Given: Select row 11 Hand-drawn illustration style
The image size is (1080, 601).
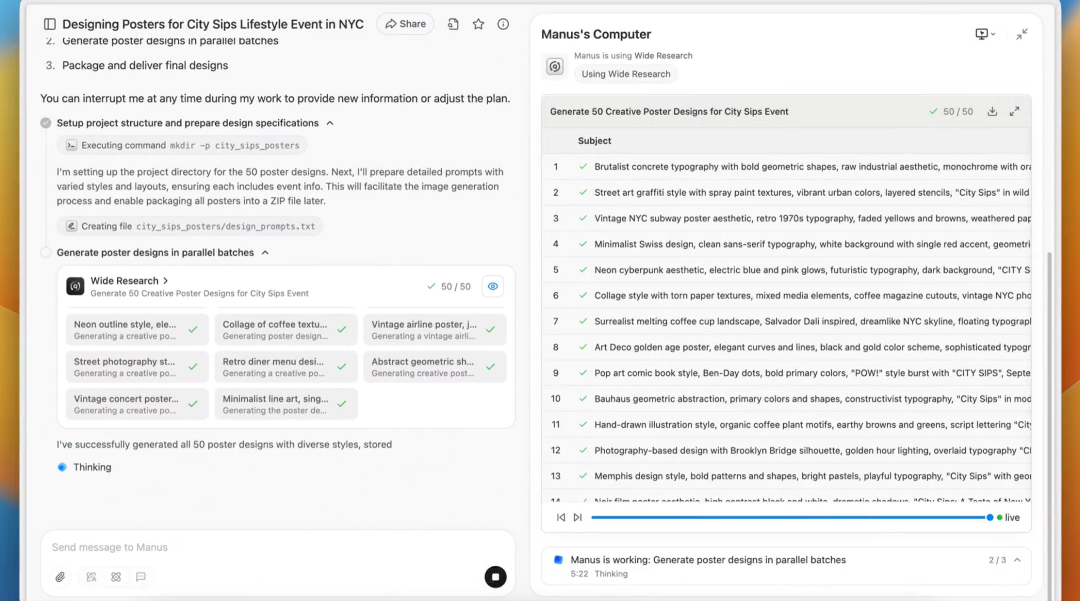Looking at the screenshot, I should (786, 425).
